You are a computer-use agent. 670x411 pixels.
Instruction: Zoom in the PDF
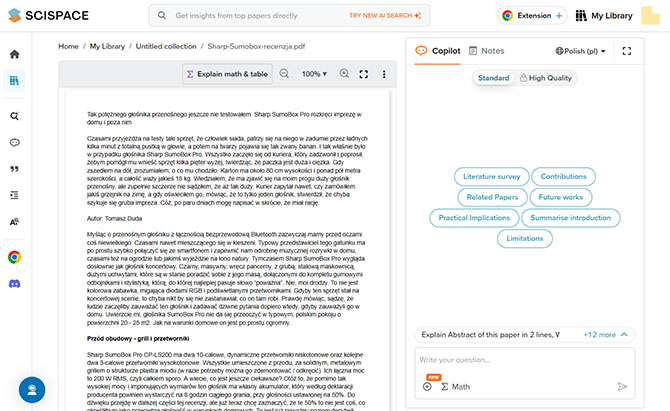344,73
